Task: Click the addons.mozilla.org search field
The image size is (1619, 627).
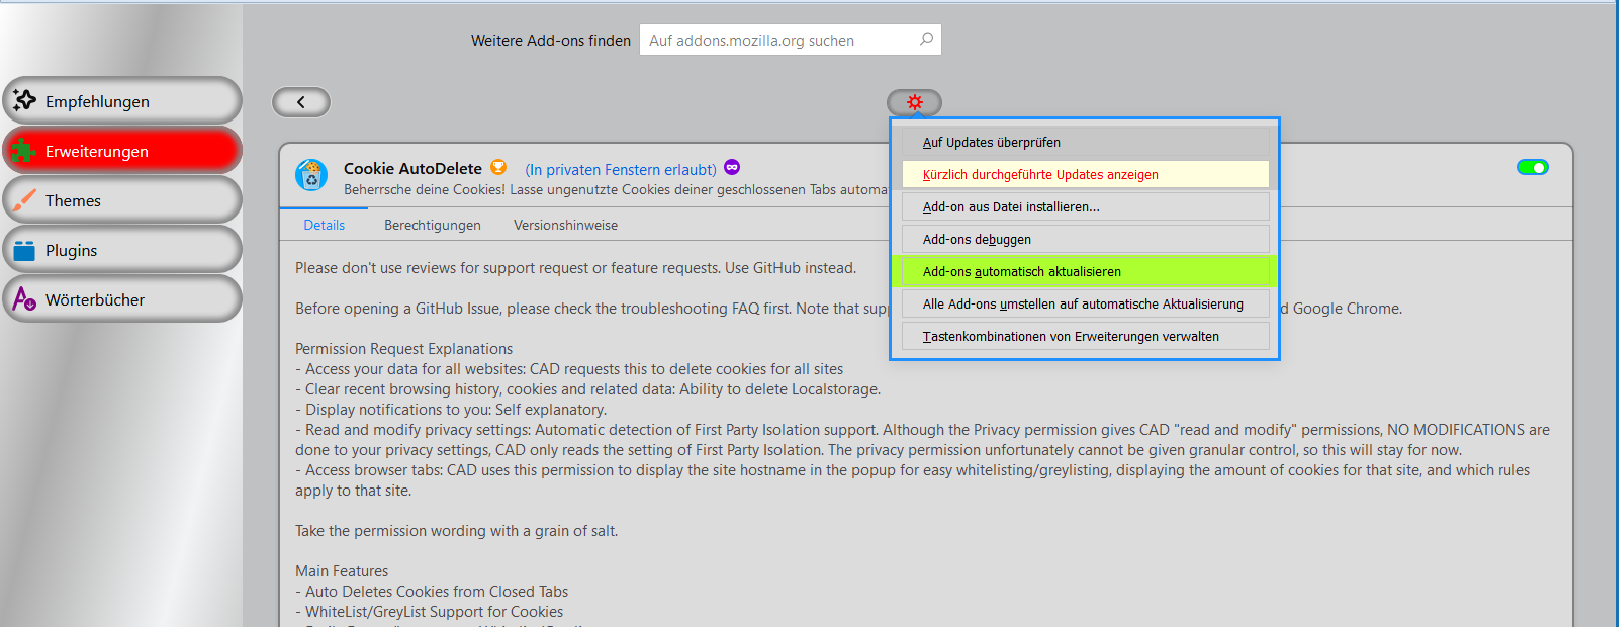Action: click(780, 40)
